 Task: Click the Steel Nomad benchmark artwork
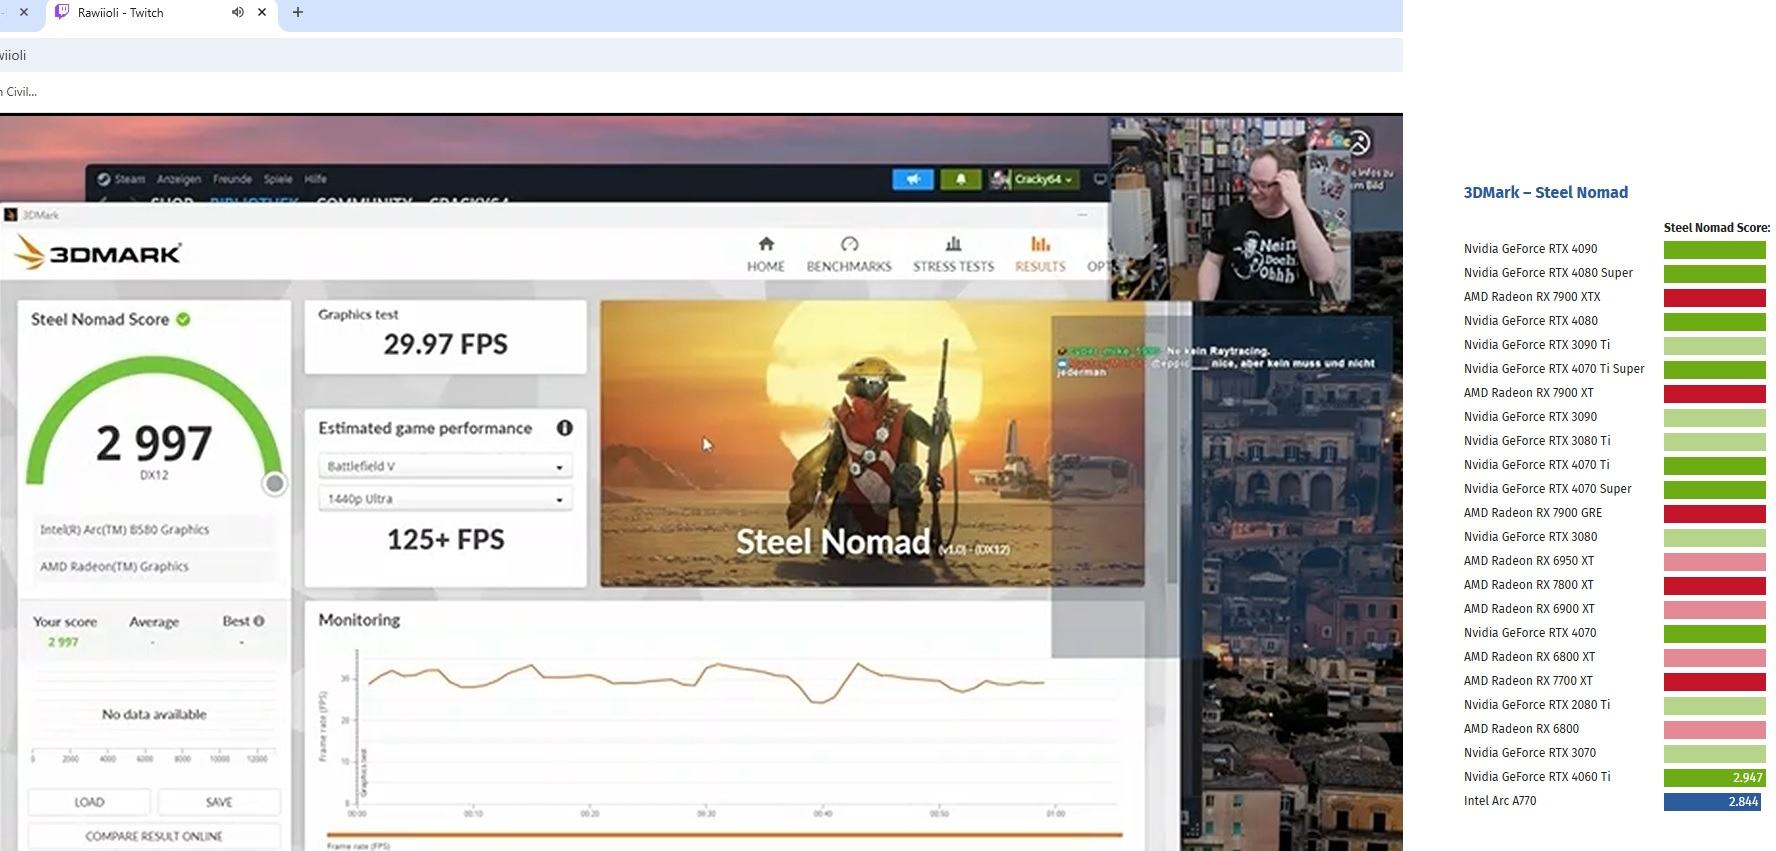[872, 443]
